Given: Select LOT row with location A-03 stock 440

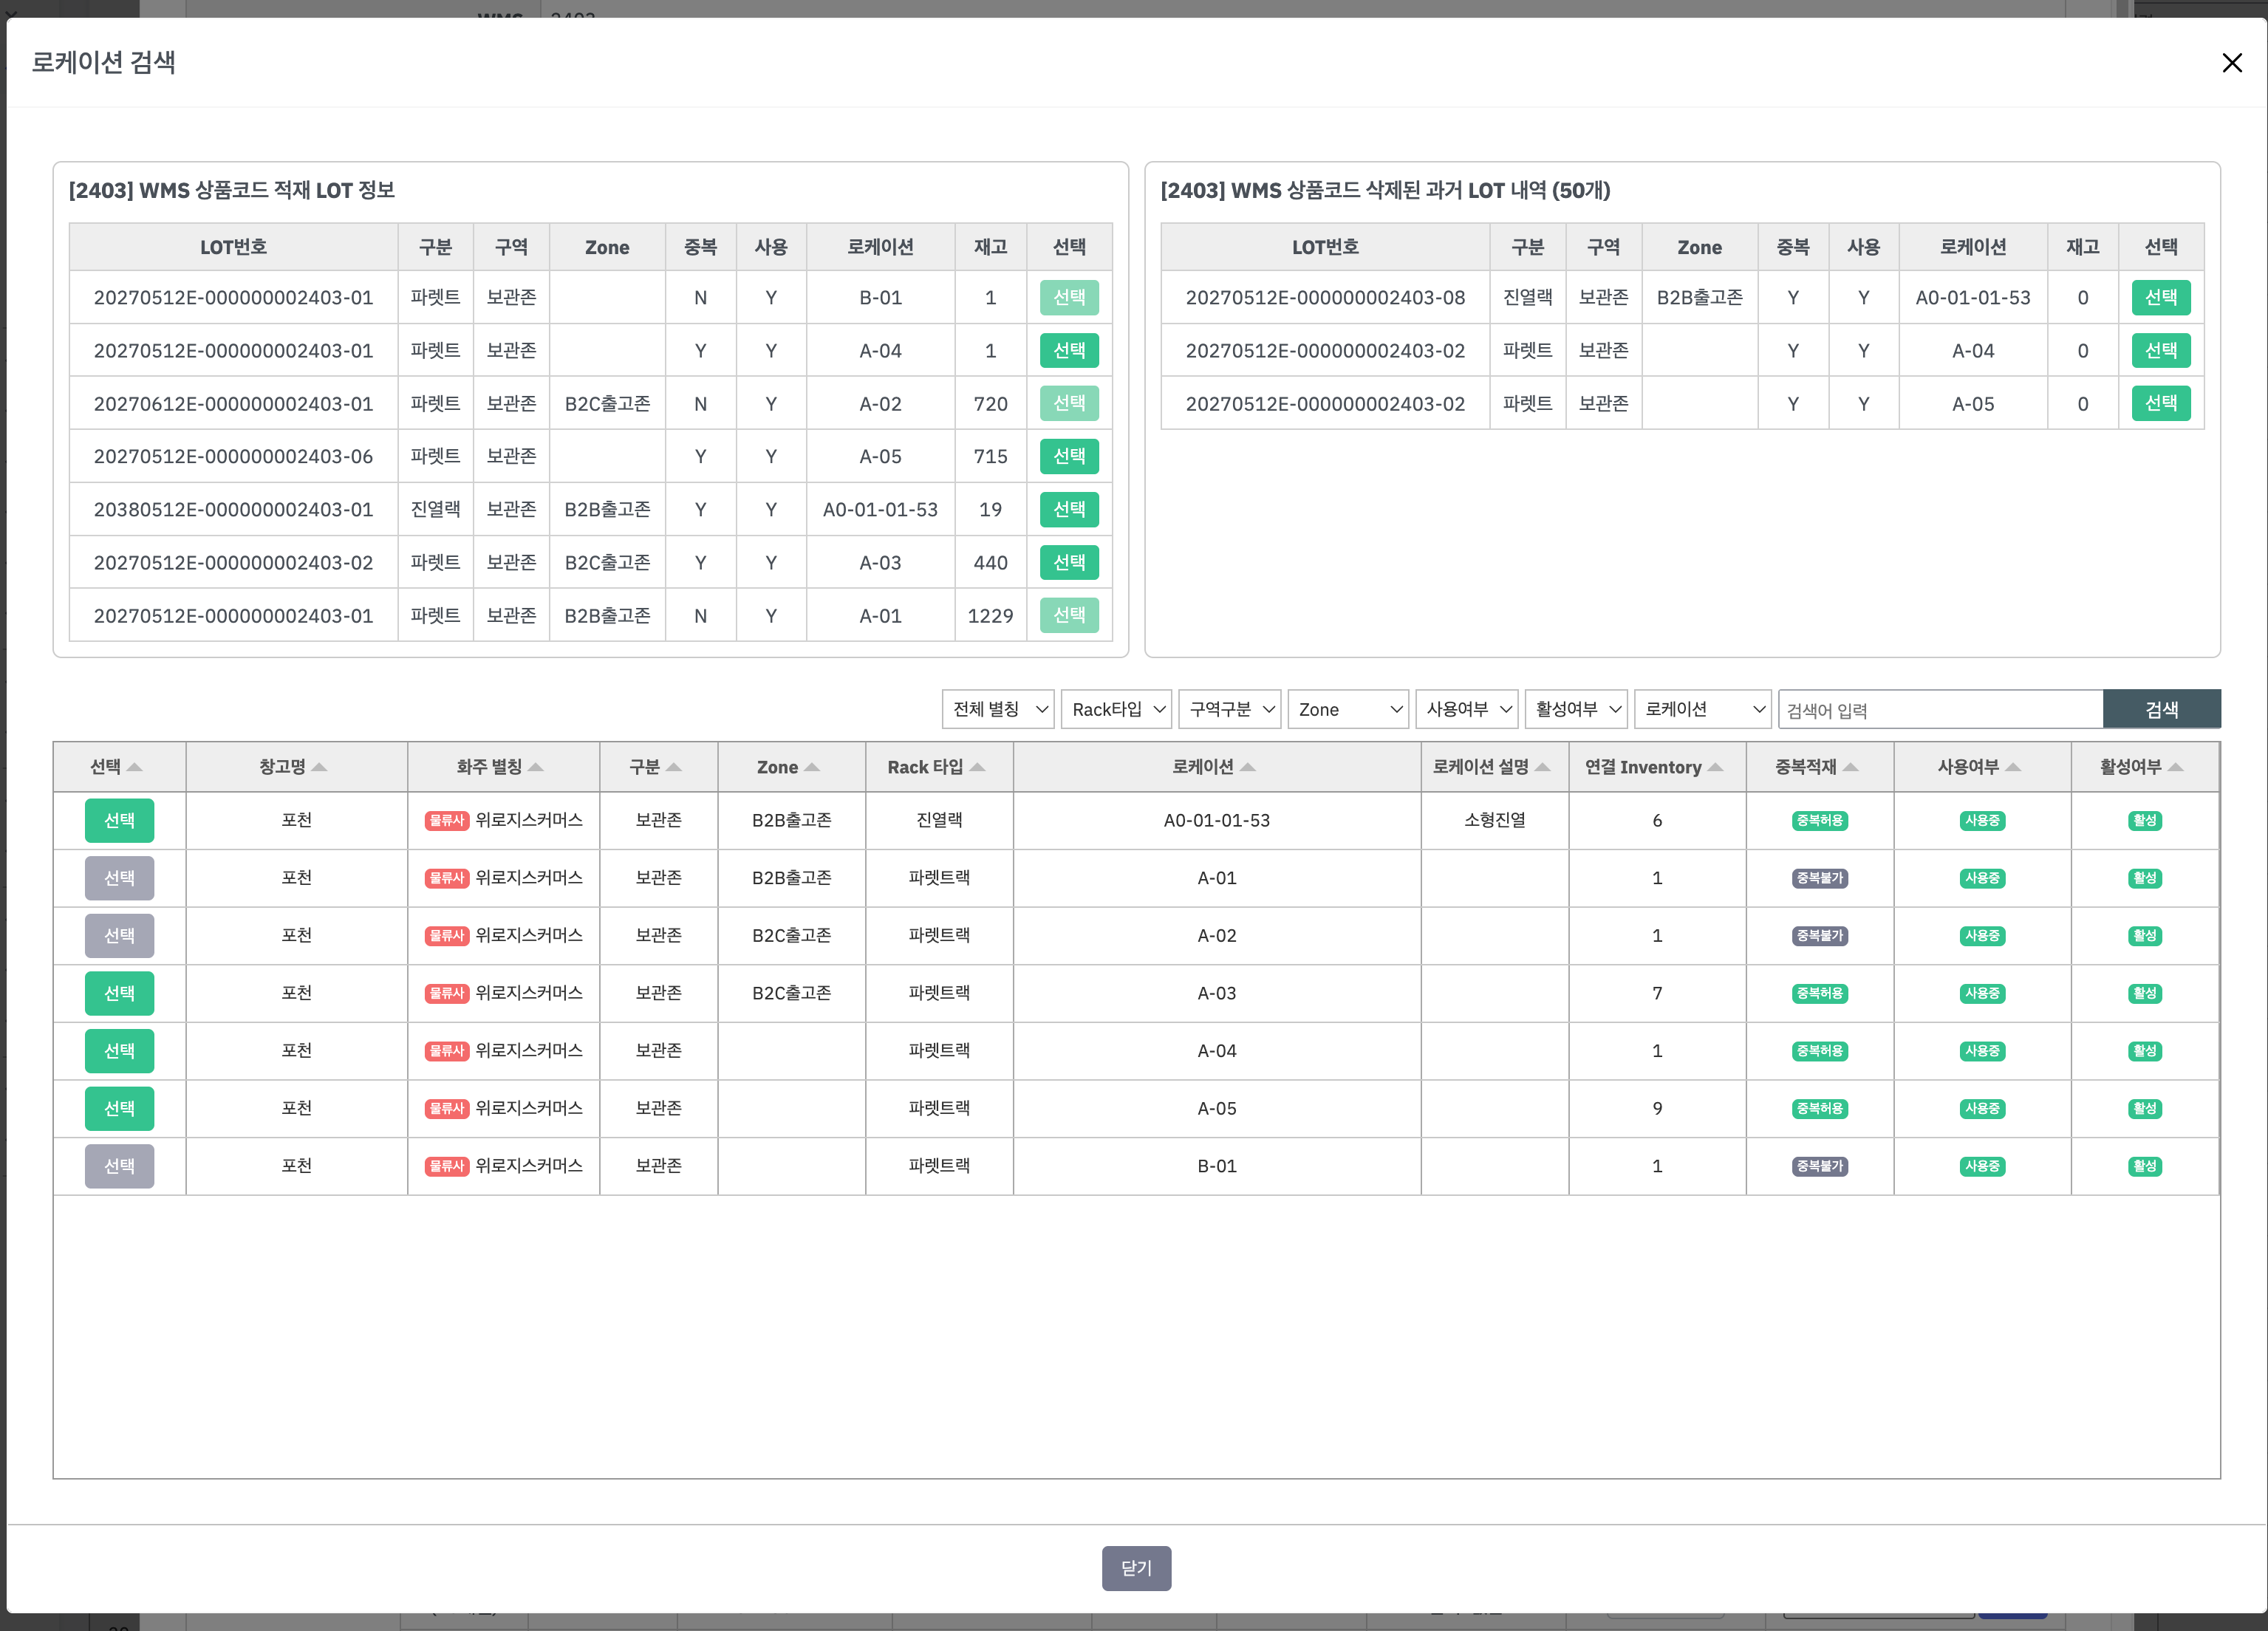Looking at the screenshot, I should pyautogui.click(x=1069, y=562).
